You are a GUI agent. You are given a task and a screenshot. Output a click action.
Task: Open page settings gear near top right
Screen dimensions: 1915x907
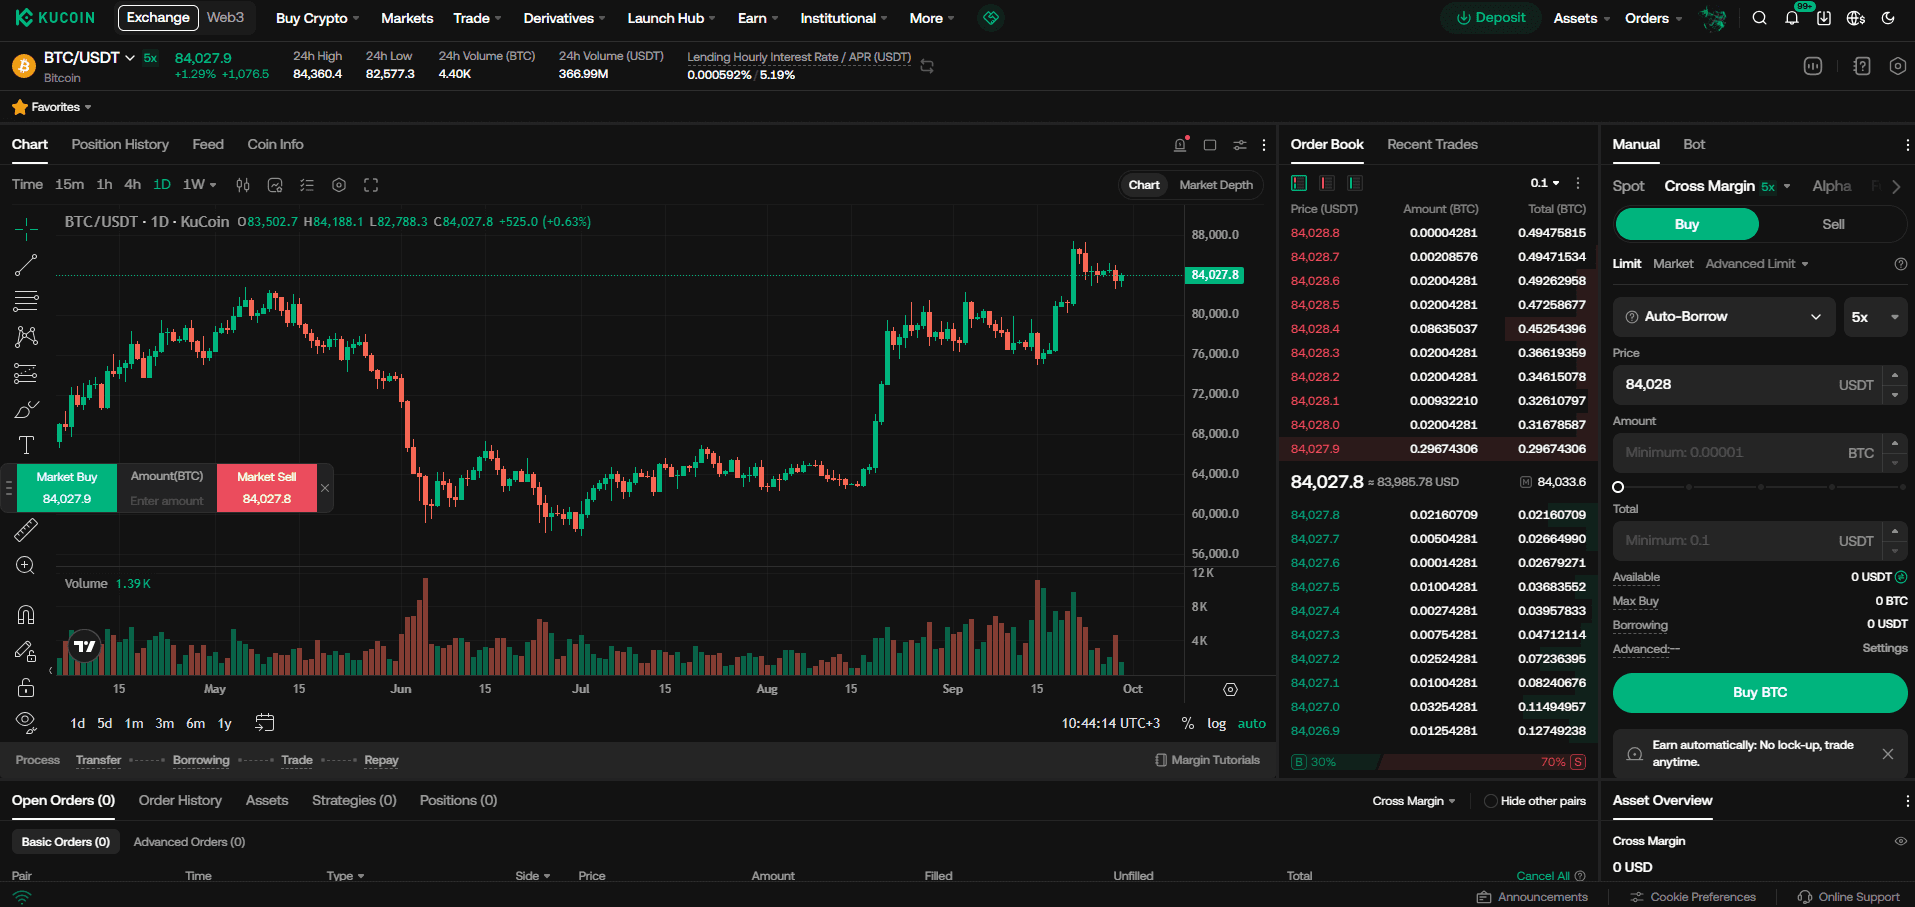click(x=1897, y=66)
